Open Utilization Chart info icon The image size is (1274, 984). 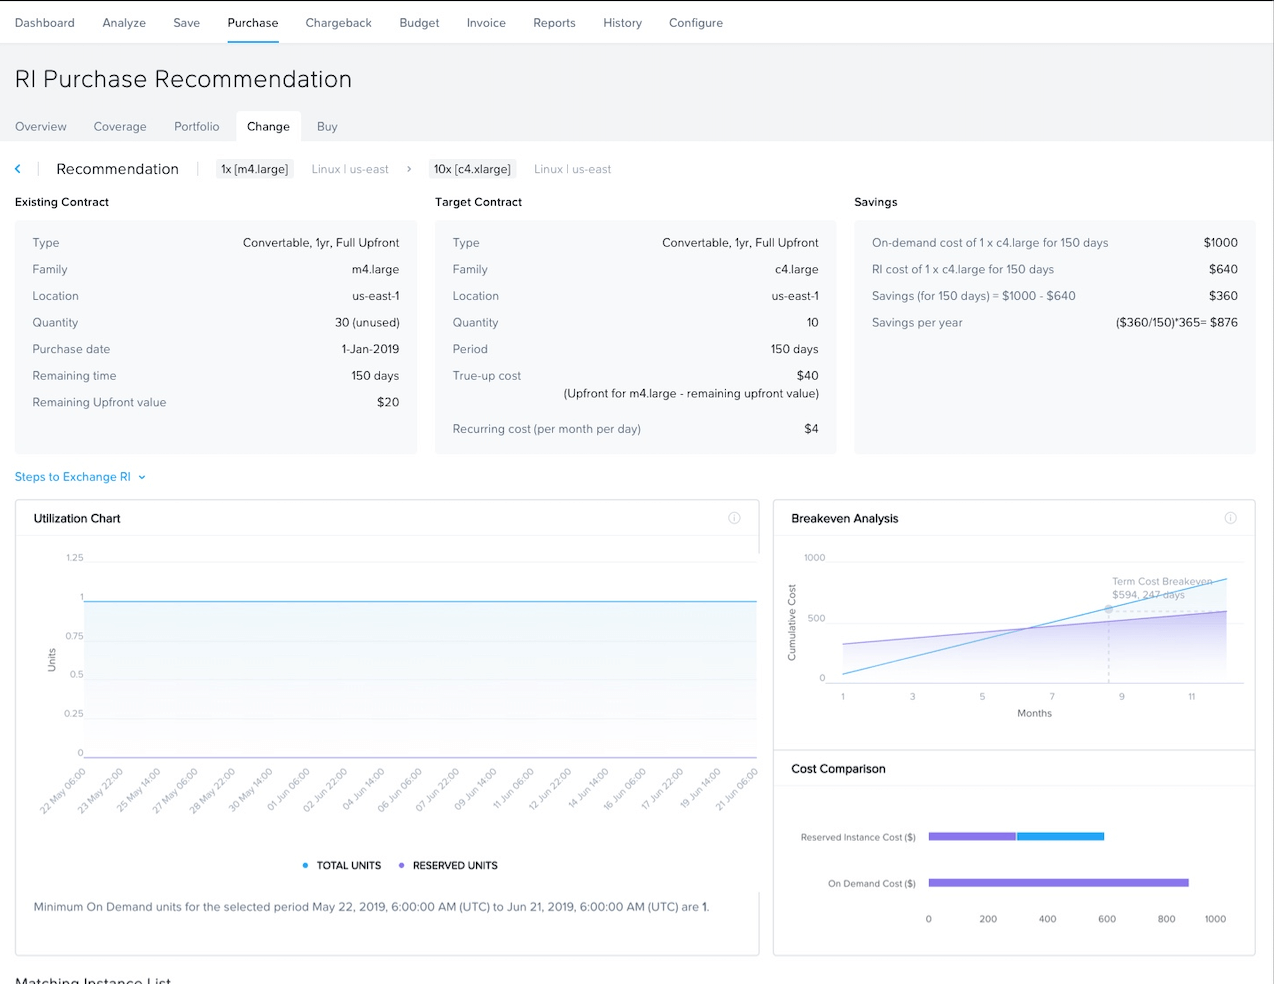tap(734, 518)
